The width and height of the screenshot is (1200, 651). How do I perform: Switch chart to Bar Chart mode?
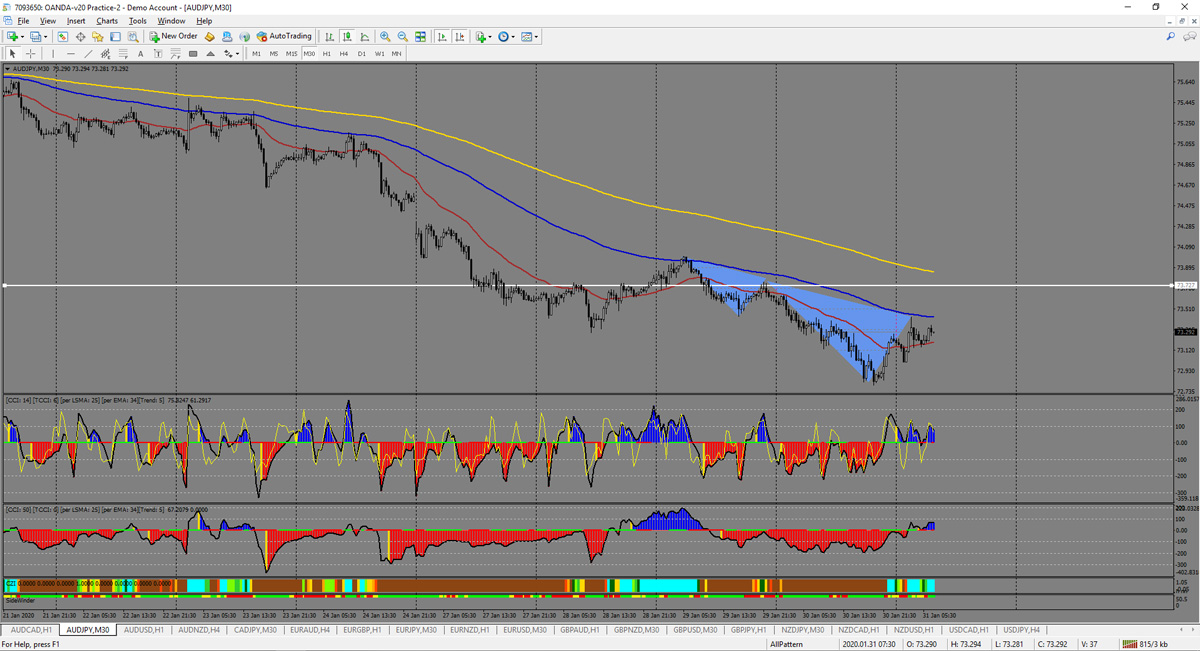328,37
